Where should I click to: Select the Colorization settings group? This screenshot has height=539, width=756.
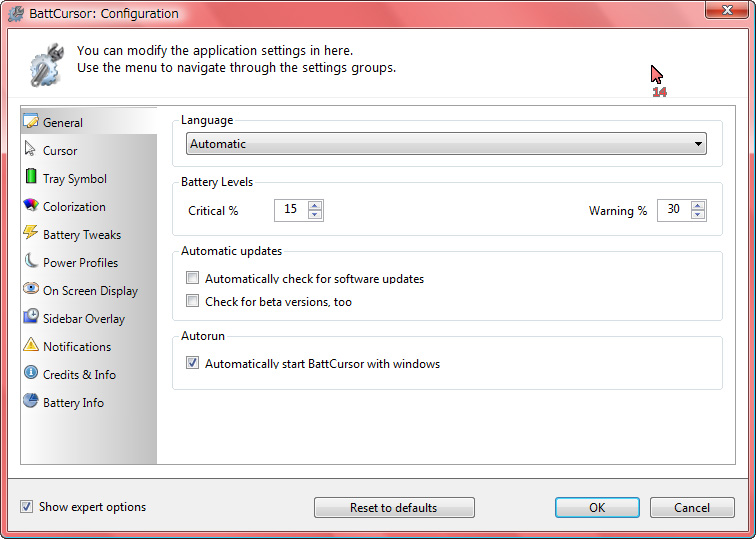click(x=89, y=206)
